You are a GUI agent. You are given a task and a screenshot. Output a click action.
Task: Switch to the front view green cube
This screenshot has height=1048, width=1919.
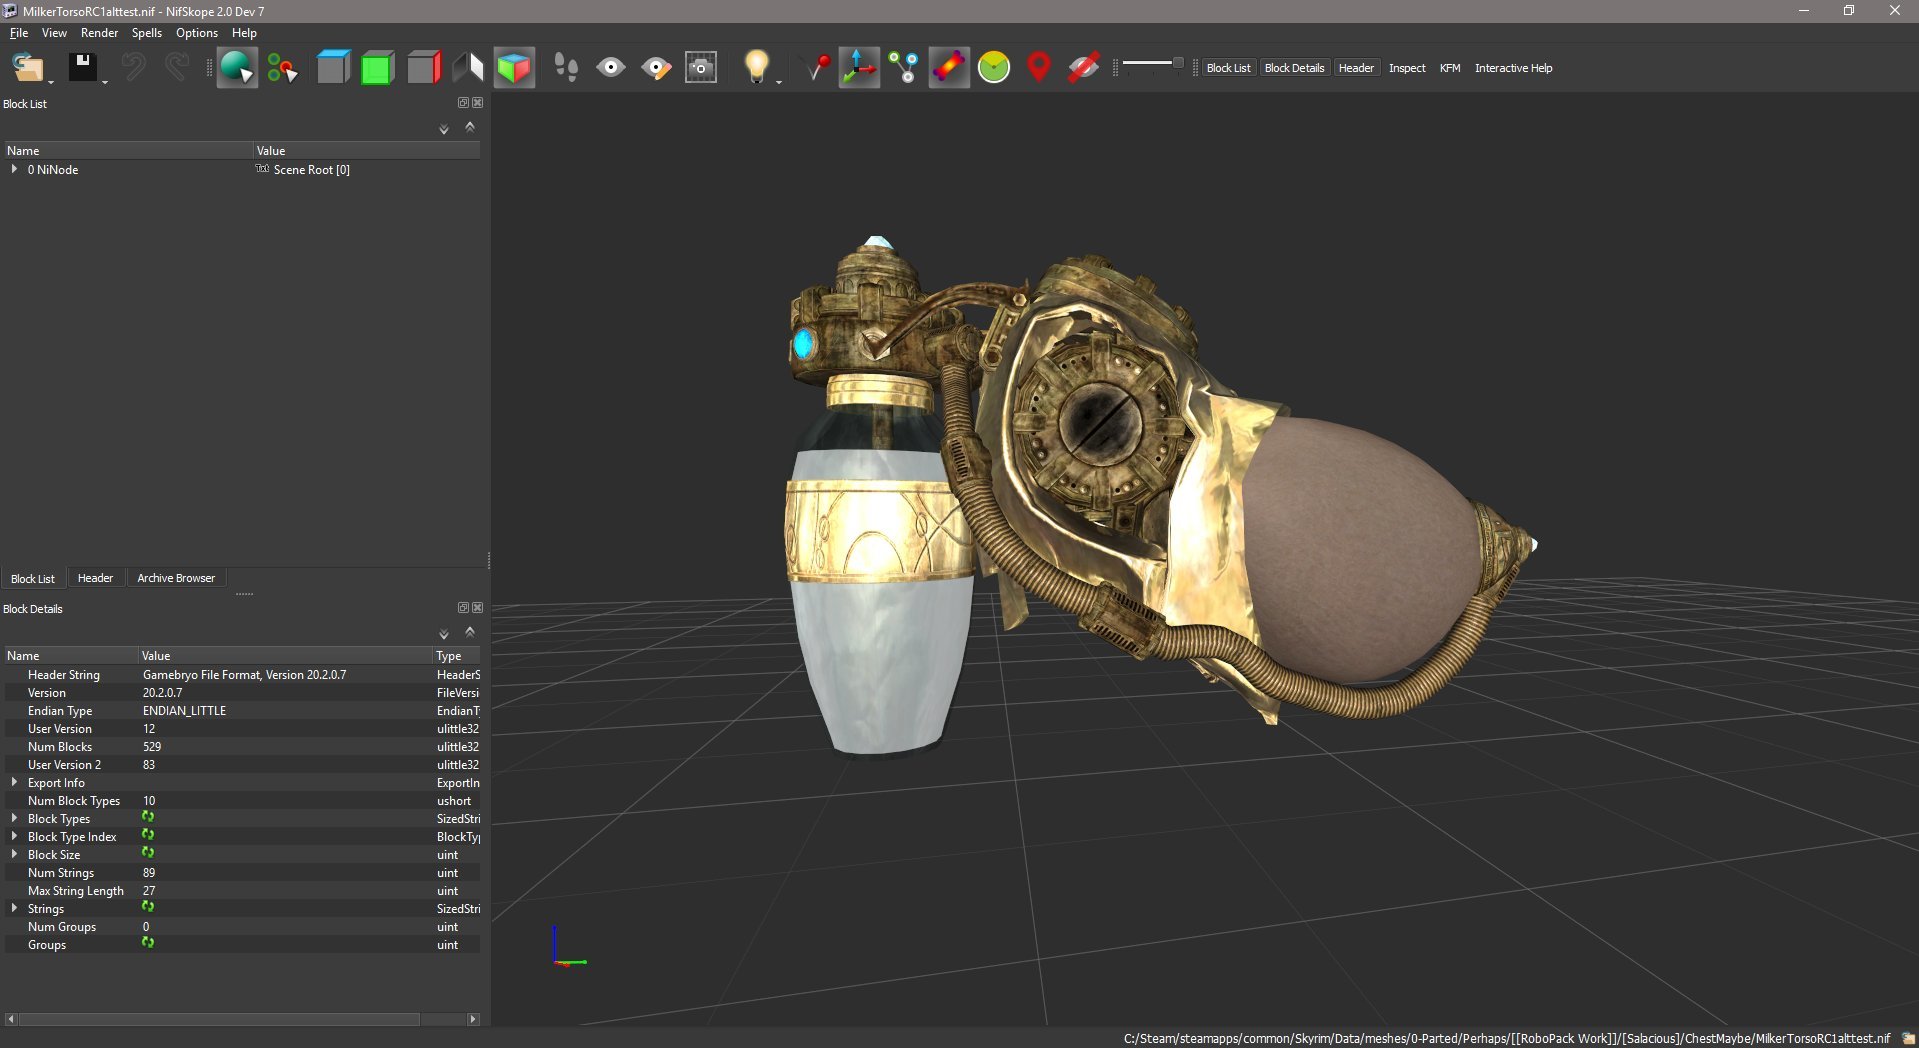(378, 68)
